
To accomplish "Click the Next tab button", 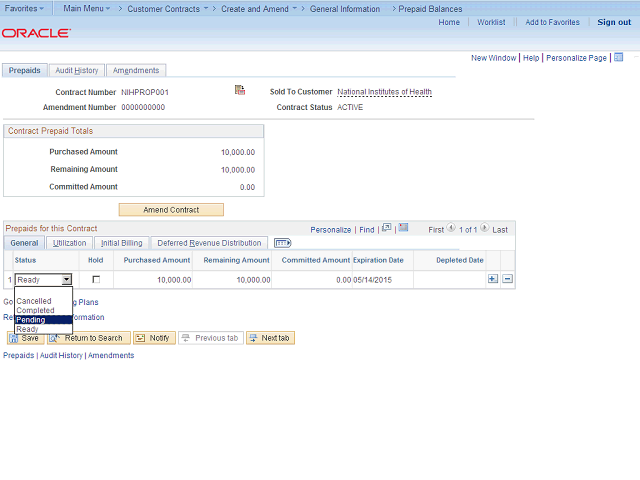I will point(270,338).
